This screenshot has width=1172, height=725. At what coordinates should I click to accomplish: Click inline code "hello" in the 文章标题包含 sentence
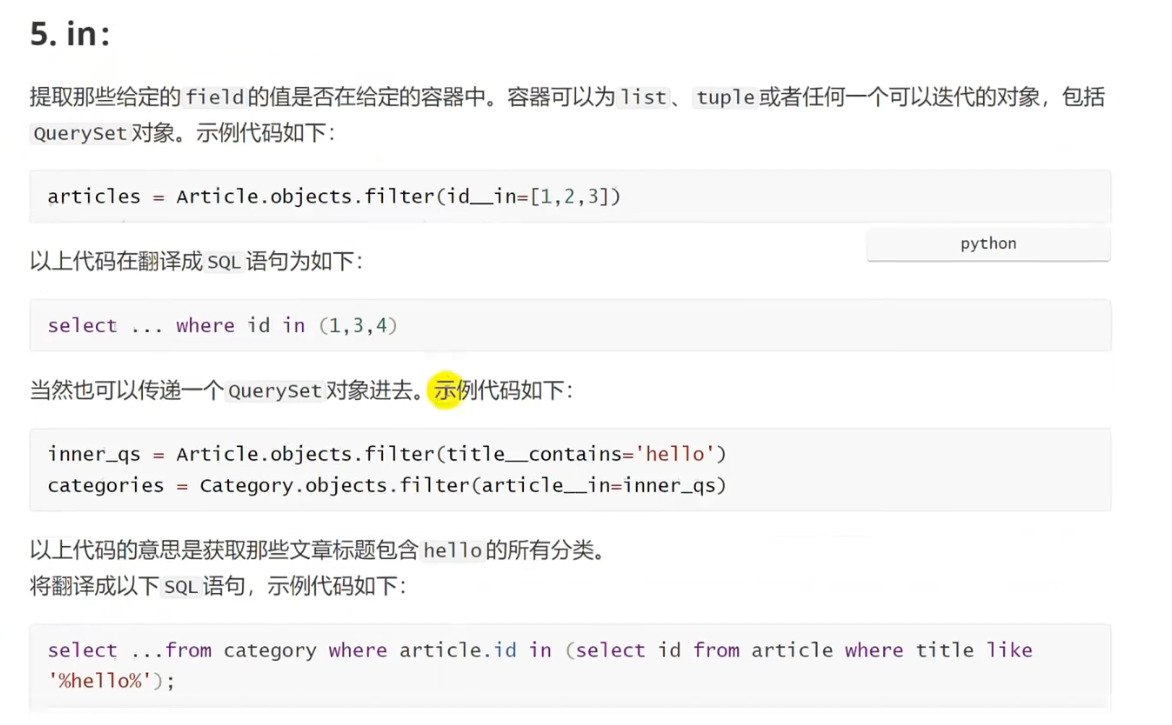pyautogui.click(x=453, y=551)
